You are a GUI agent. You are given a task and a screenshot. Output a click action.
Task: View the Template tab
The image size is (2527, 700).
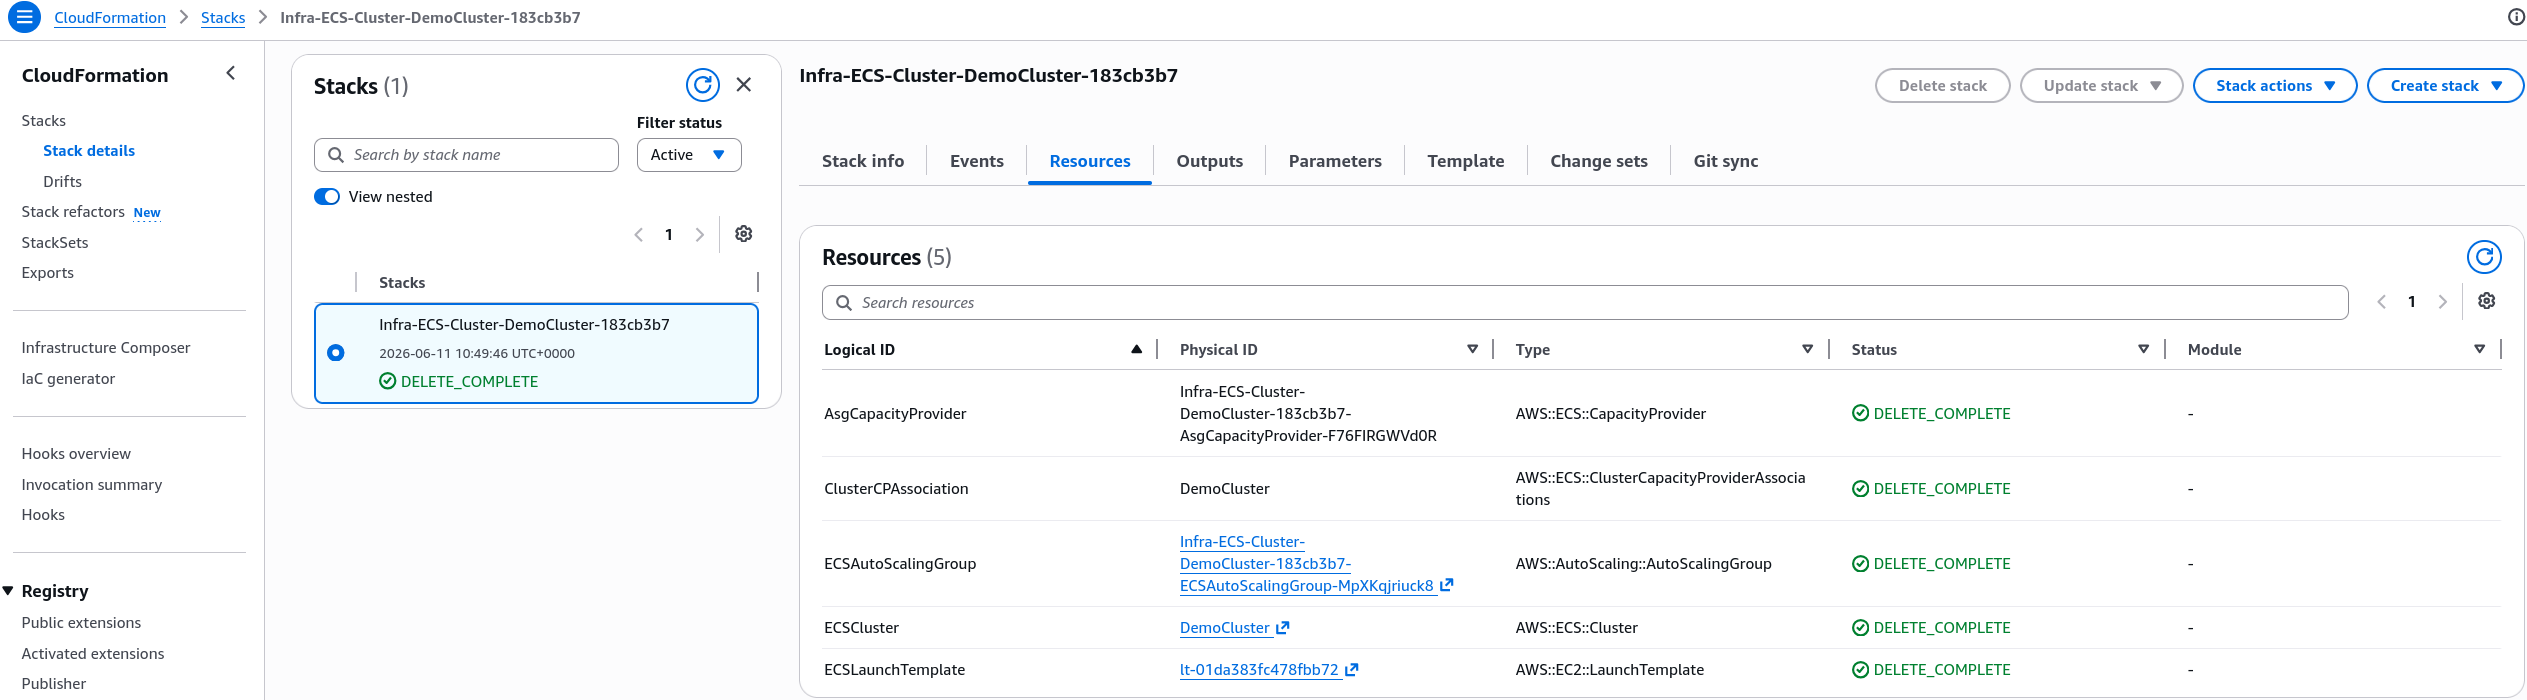[1466, 161]
